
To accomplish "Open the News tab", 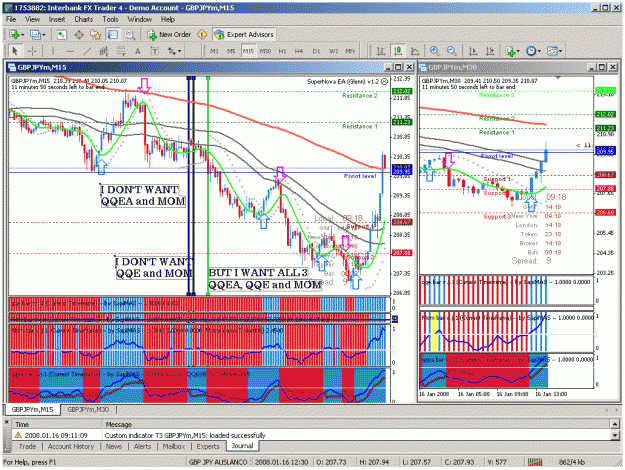I will (114, 446).
